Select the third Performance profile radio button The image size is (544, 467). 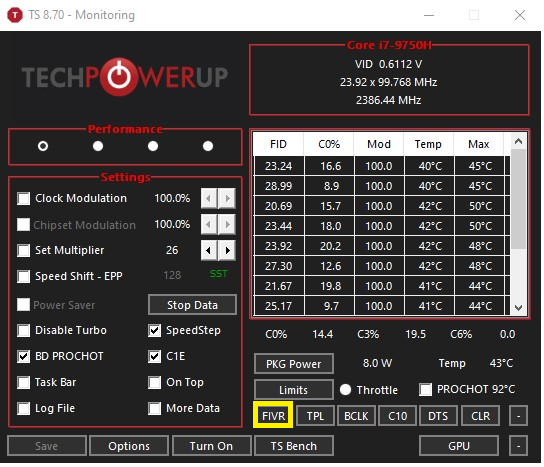[153, 146]
